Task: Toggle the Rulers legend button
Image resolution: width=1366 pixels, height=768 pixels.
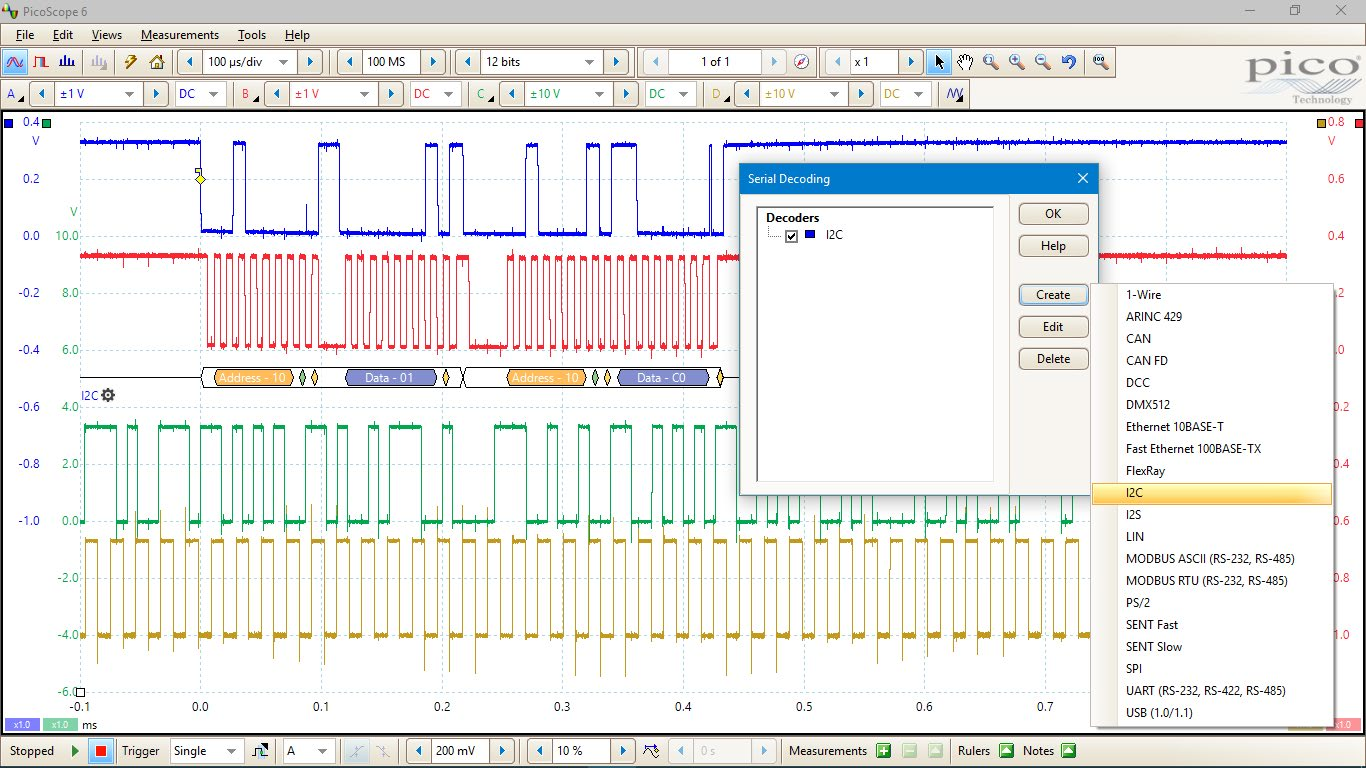Action: coord(1006,751)
